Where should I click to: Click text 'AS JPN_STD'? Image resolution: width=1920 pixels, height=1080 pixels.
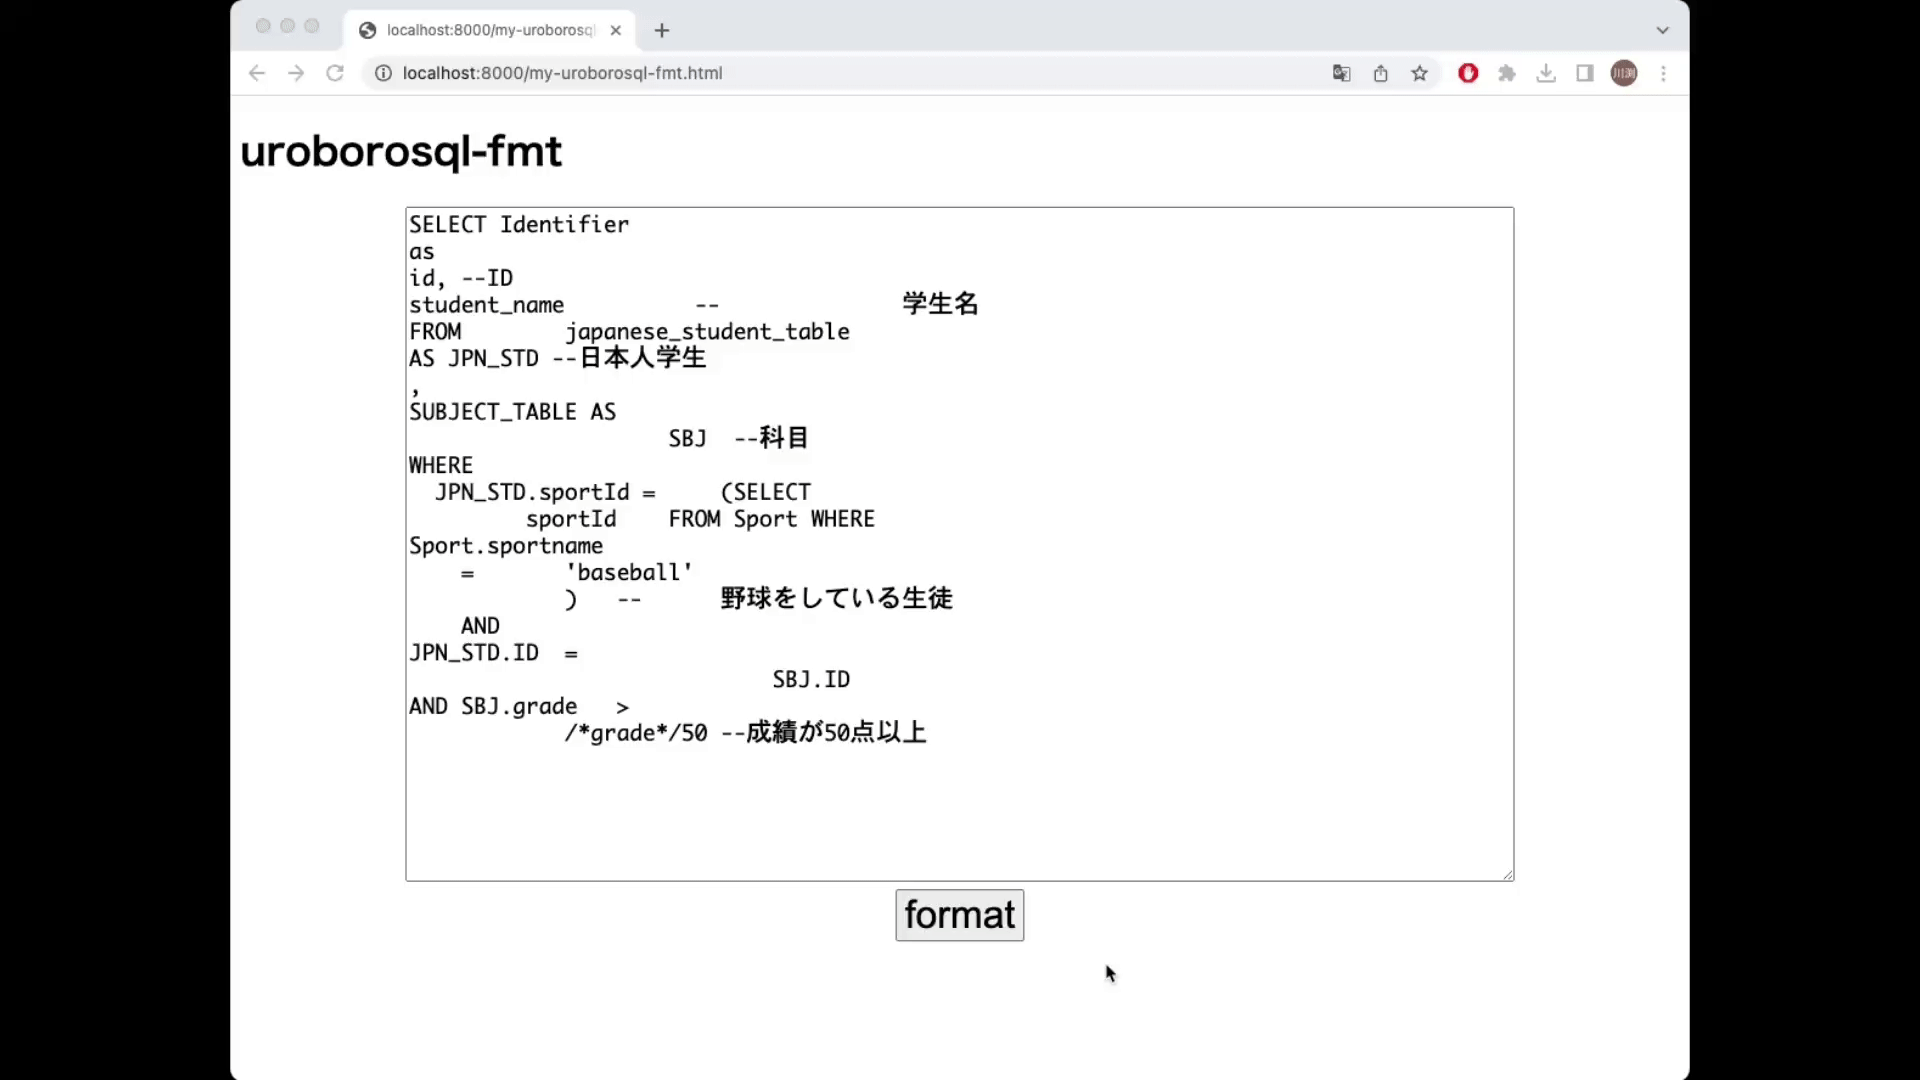pyautogui.click(x=474, y=358)
